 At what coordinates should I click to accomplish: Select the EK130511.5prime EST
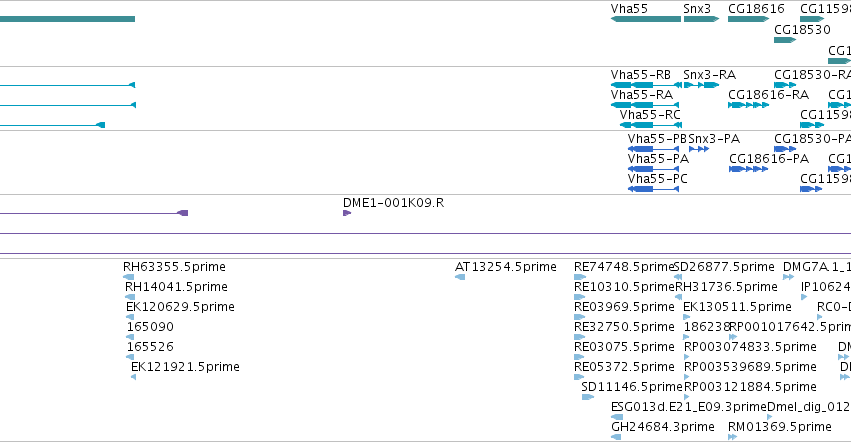[687, 317]
